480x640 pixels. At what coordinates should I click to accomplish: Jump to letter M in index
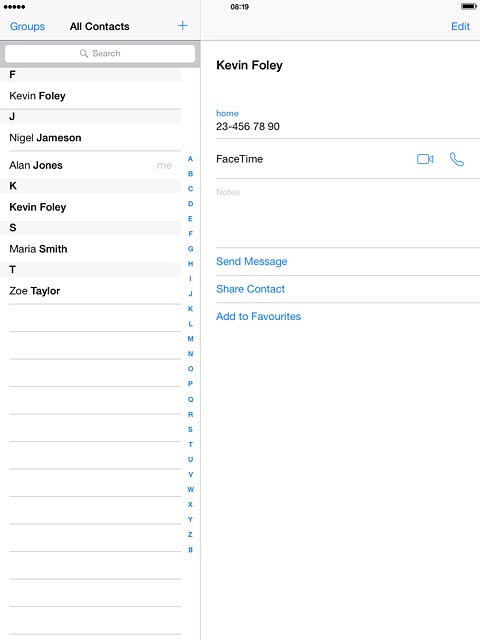(190, 339)
